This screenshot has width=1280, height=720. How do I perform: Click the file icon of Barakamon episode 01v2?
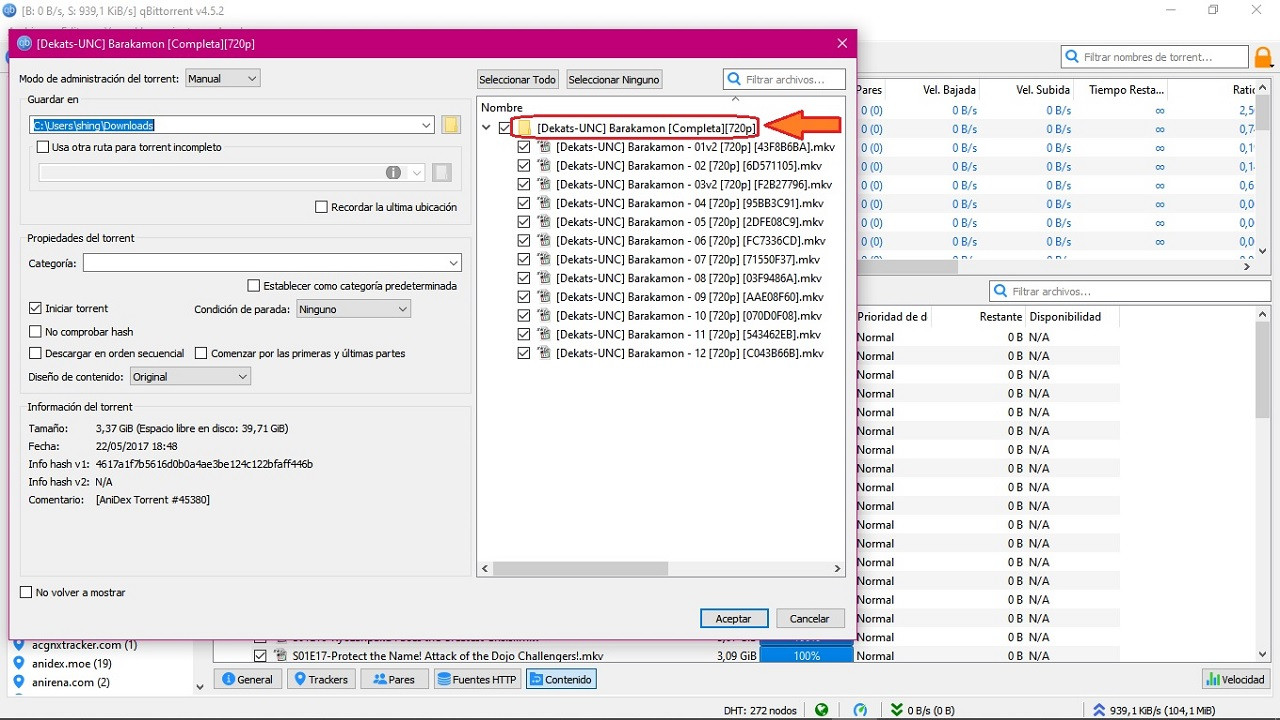click(x=545, y=147)
